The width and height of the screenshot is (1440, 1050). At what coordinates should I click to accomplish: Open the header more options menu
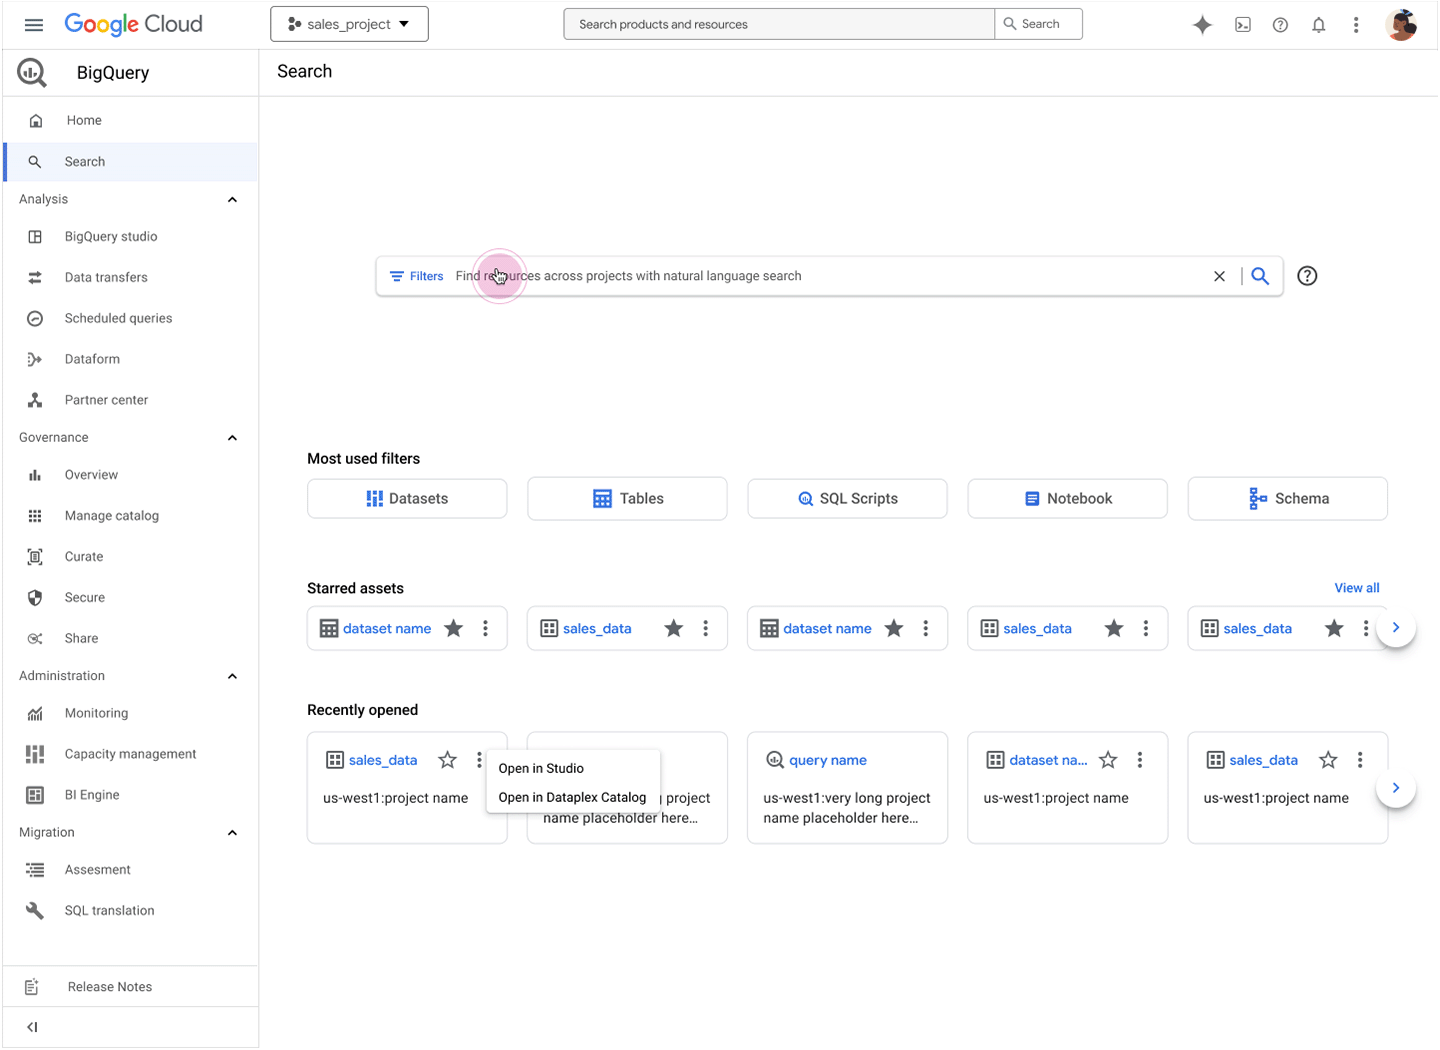1356,25
